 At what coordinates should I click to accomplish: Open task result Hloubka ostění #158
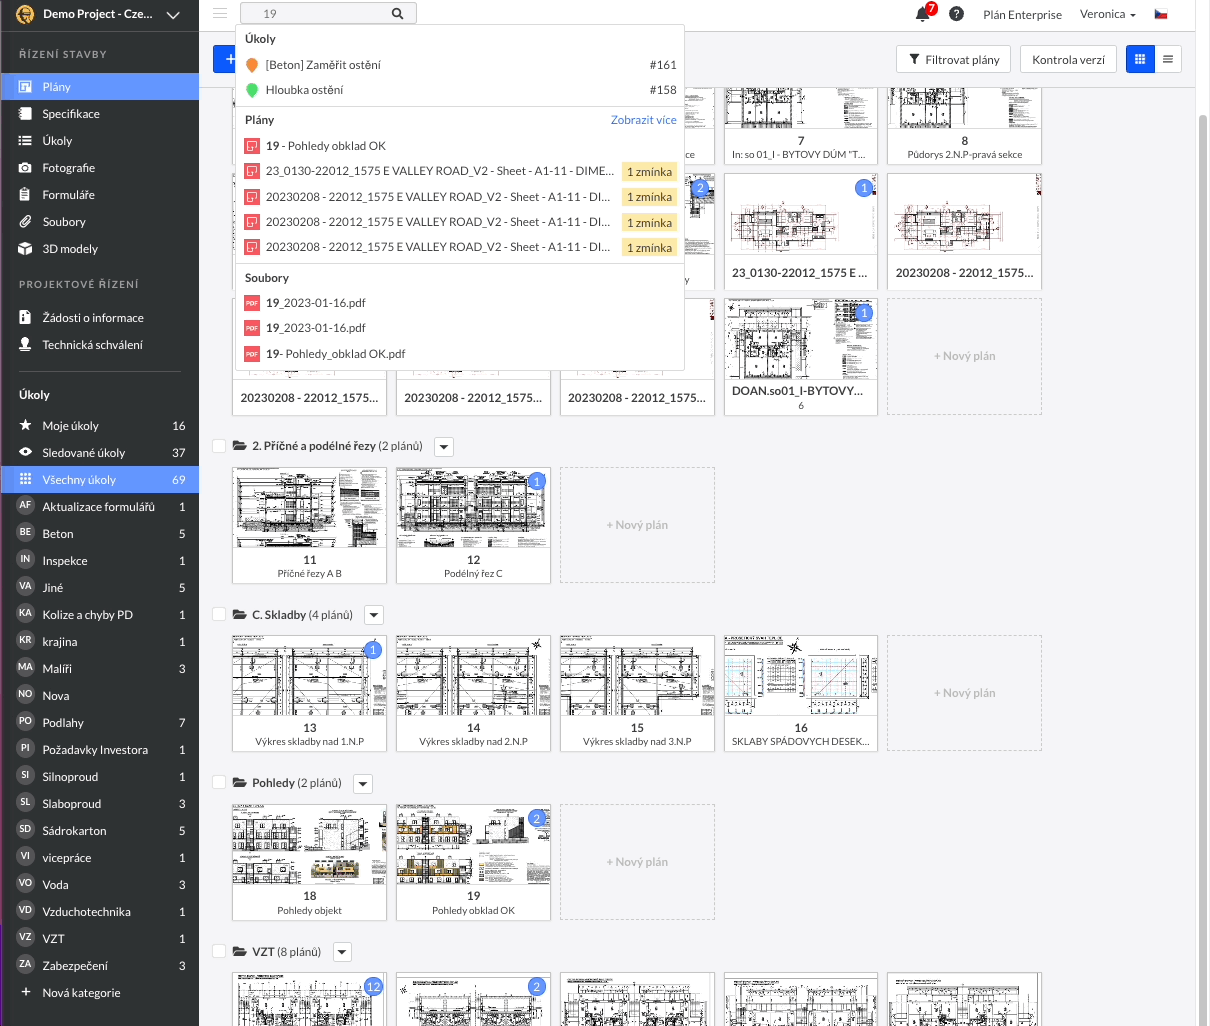[x=460, y=90]
